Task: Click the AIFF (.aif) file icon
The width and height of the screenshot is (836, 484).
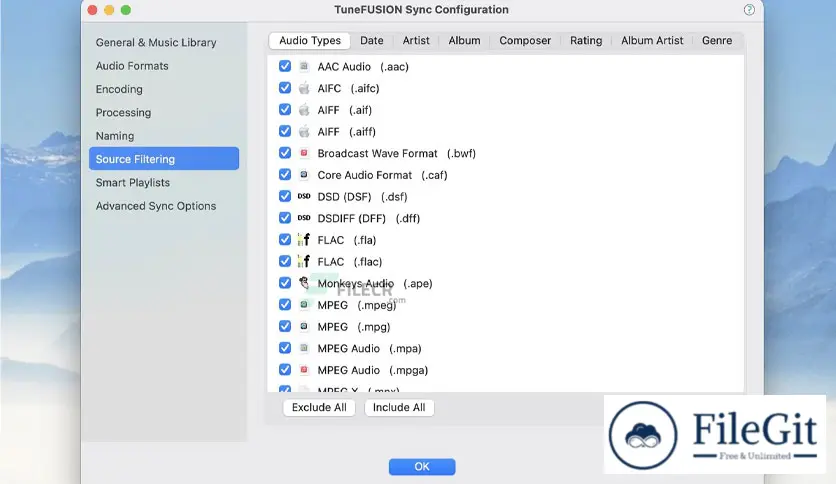Action: (x=304, y=110)
